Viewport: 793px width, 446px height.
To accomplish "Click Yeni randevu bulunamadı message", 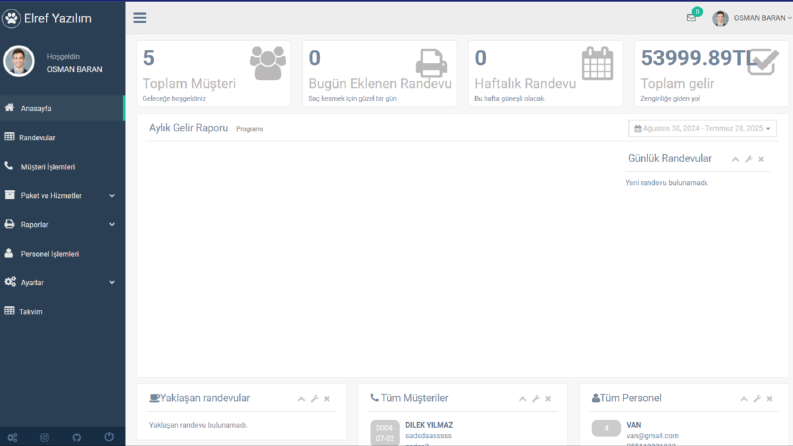I will [667, 183].
